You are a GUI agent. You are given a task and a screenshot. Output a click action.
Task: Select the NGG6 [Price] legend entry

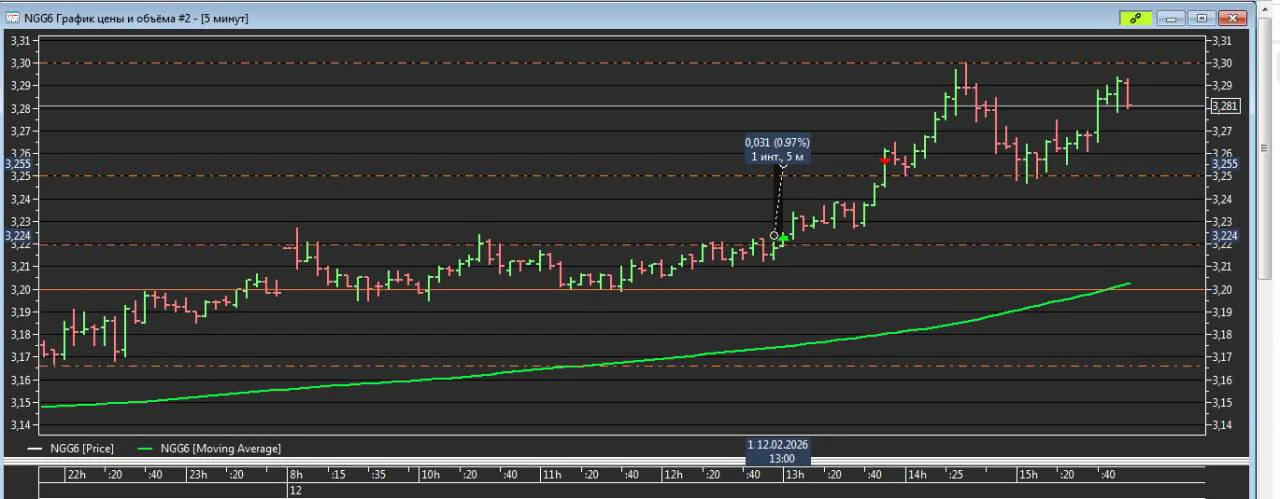coord(72,449)
